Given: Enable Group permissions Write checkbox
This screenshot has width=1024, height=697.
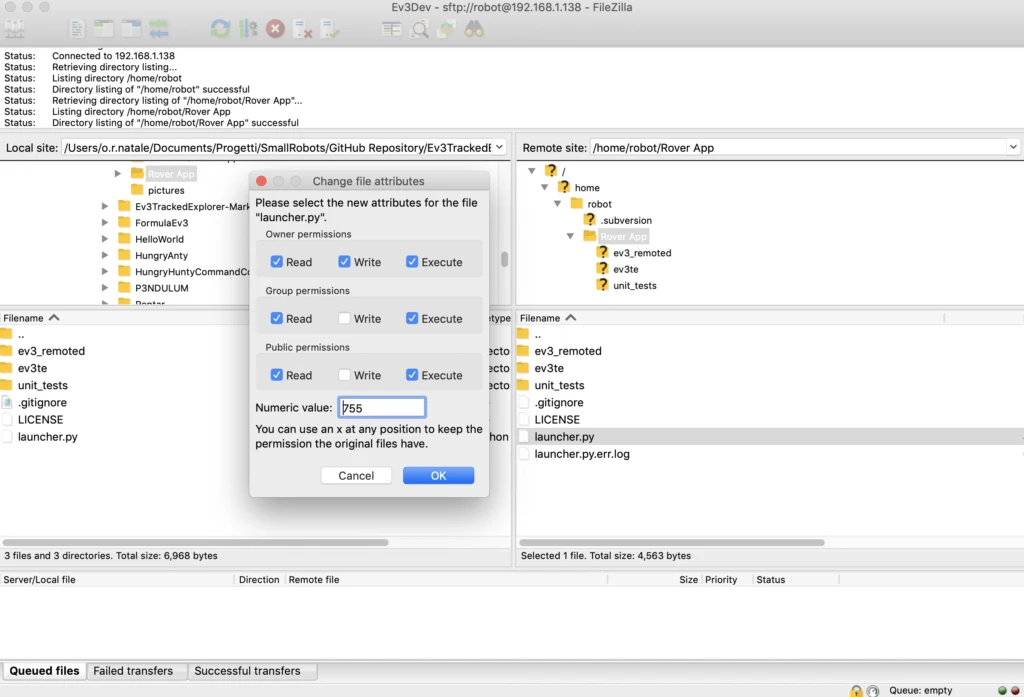Looking at the screenshot, I should click(x=344, y=319).
